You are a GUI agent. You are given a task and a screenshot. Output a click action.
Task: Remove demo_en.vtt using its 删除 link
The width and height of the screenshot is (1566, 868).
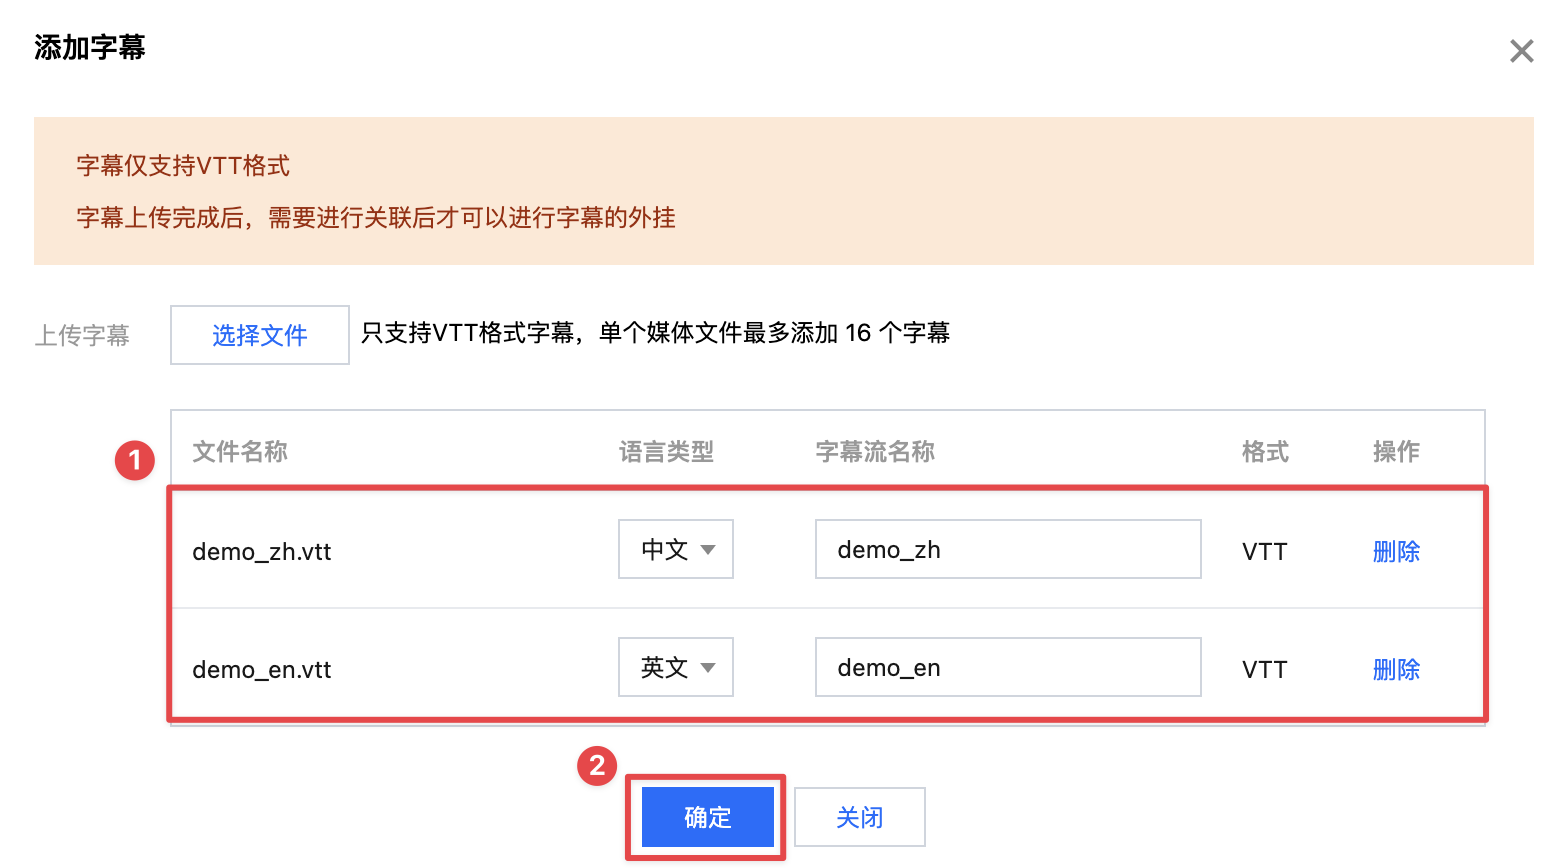[1395, 669]
